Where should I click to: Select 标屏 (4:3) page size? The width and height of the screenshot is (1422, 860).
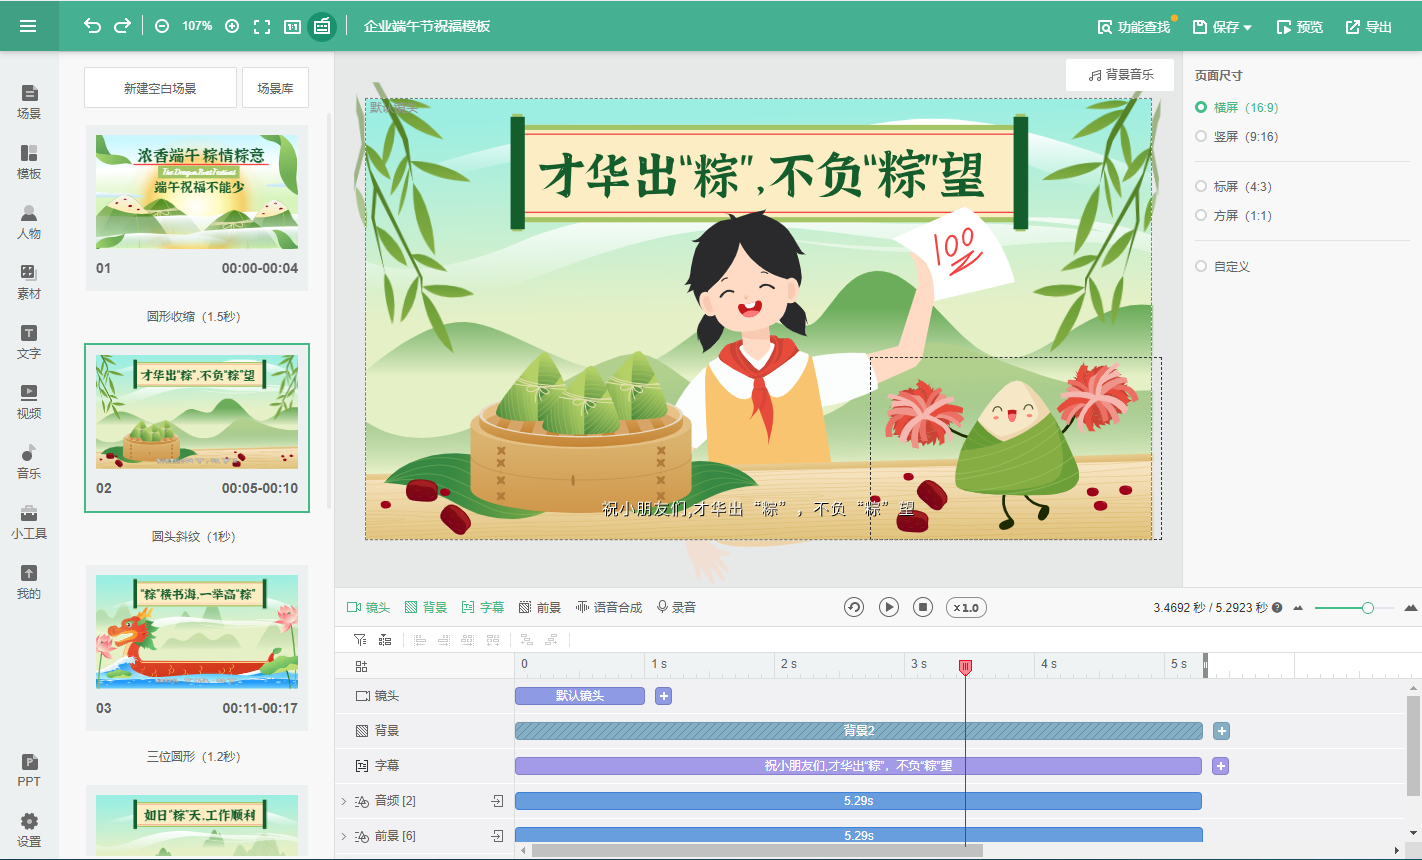(x=1234, y=186)
